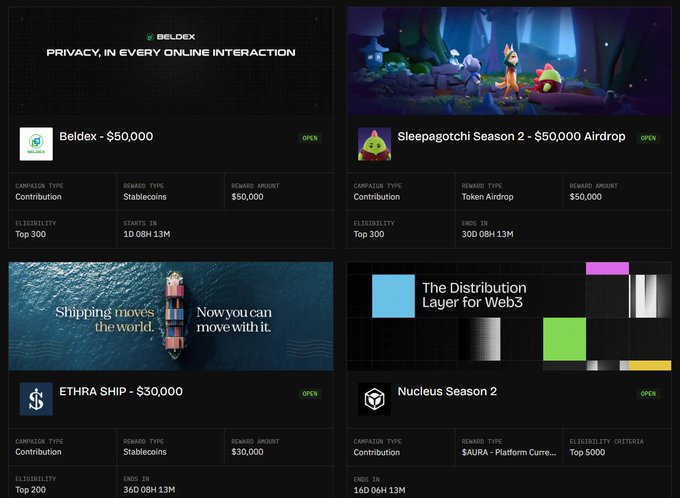Viewport: 680px width, 498px height.
Task: Select Sleepagotchi end time 30D 08H 13M
Action: coord(487,234)
